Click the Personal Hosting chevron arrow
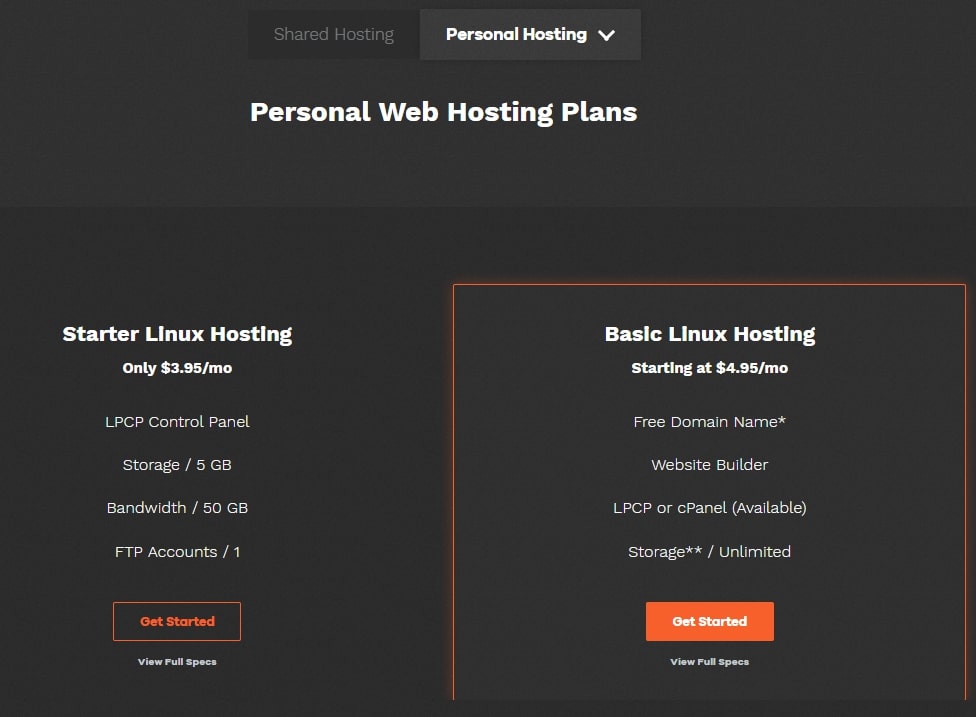976x717 pixels. point(606,35)
